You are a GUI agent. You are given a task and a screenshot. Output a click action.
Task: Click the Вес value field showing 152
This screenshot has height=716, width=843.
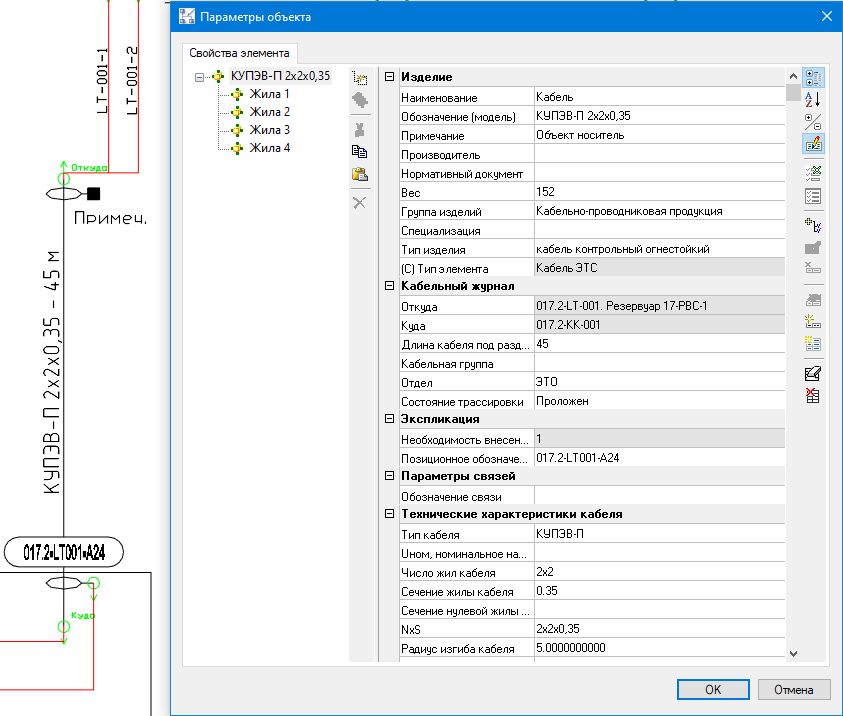(658, 192)
